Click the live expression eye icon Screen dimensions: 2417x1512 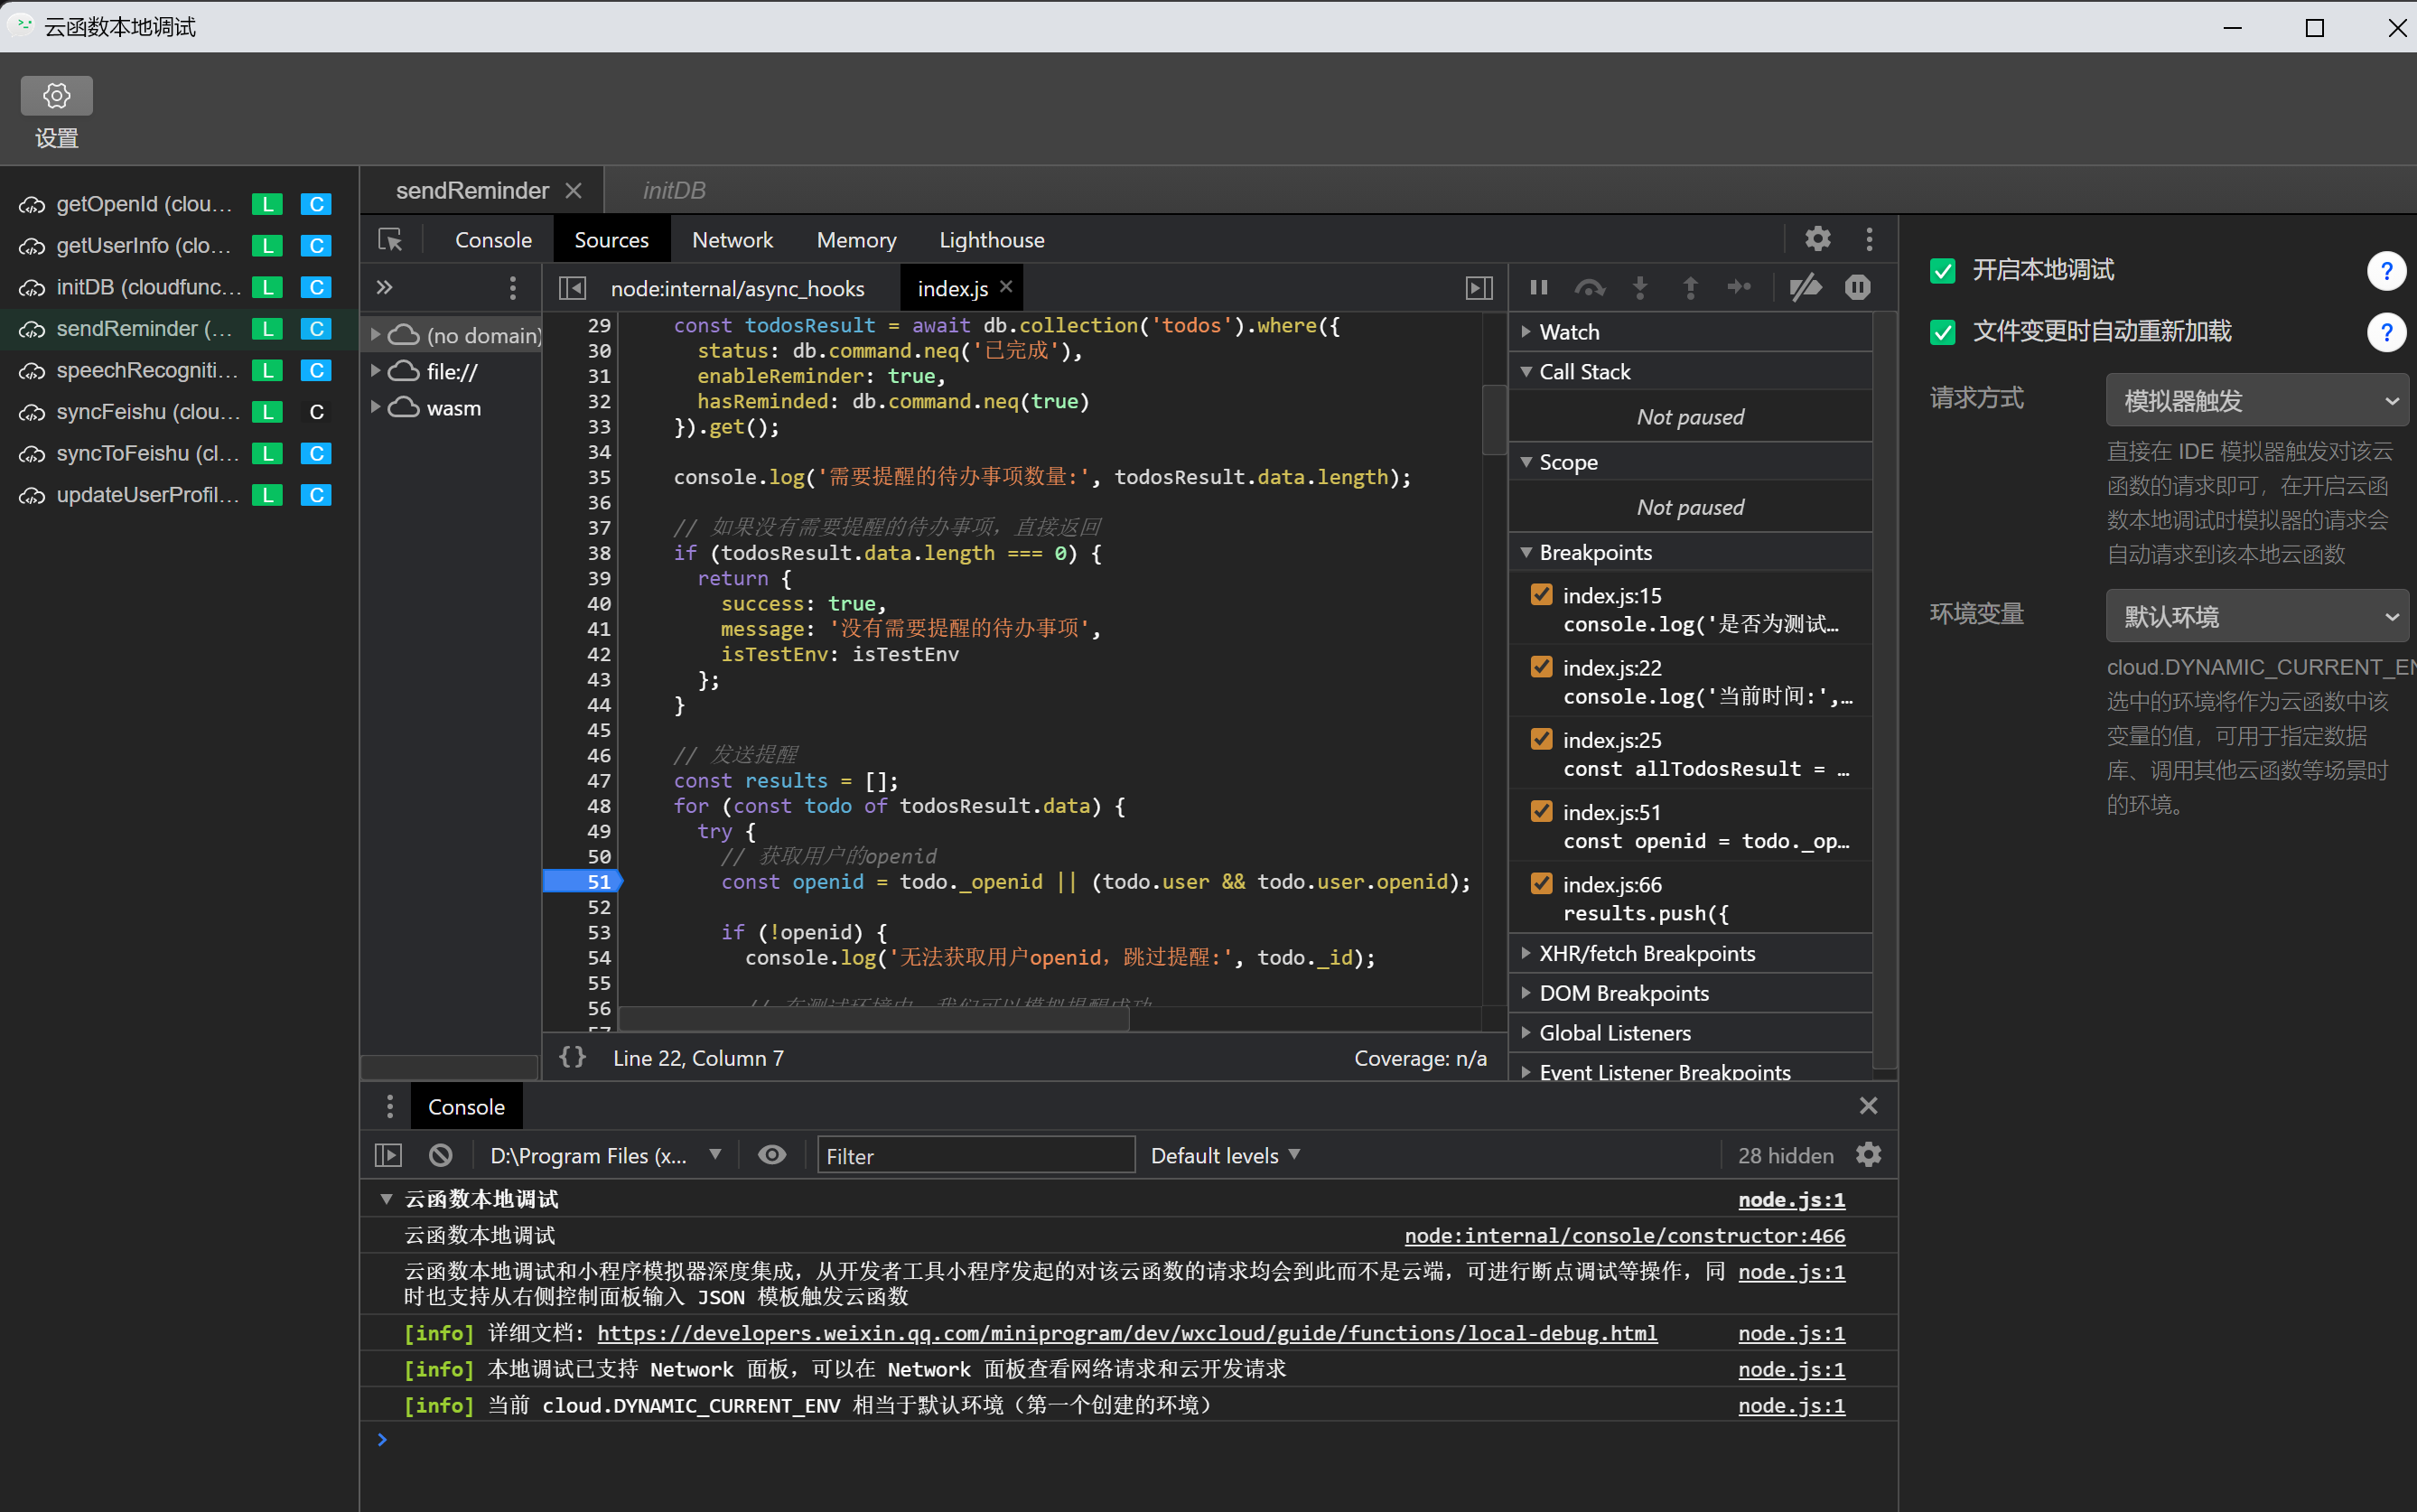click(x=771, y=1155)
